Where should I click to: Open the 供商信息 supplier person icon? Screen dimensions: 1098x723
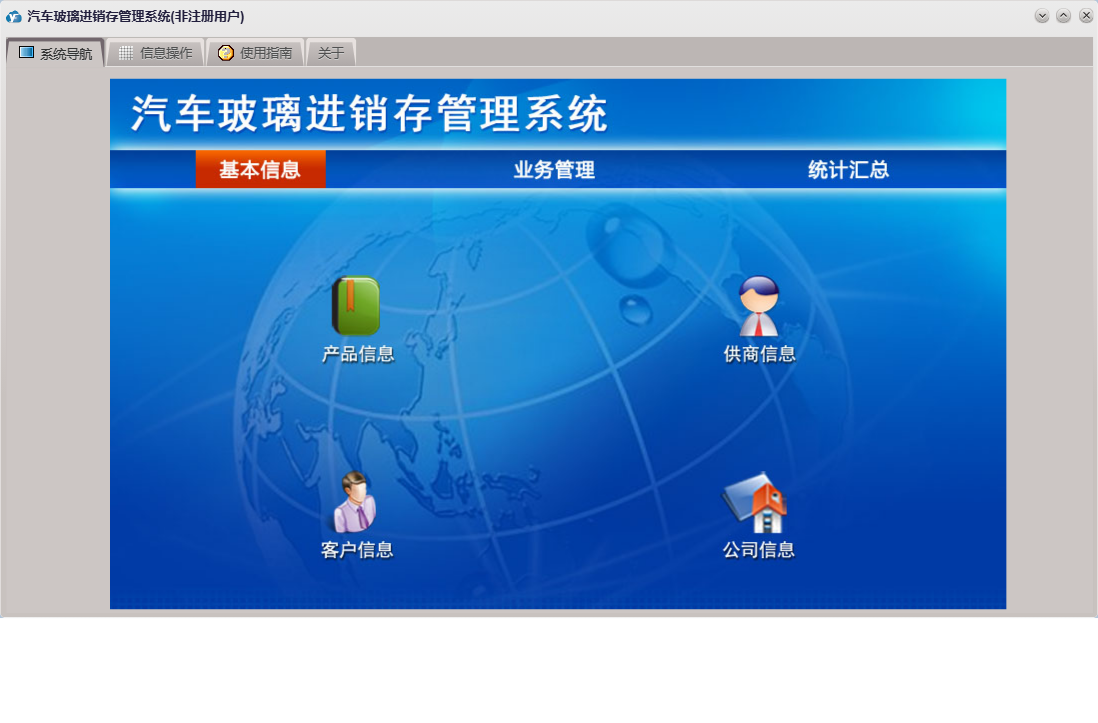[x=759, y=306]
